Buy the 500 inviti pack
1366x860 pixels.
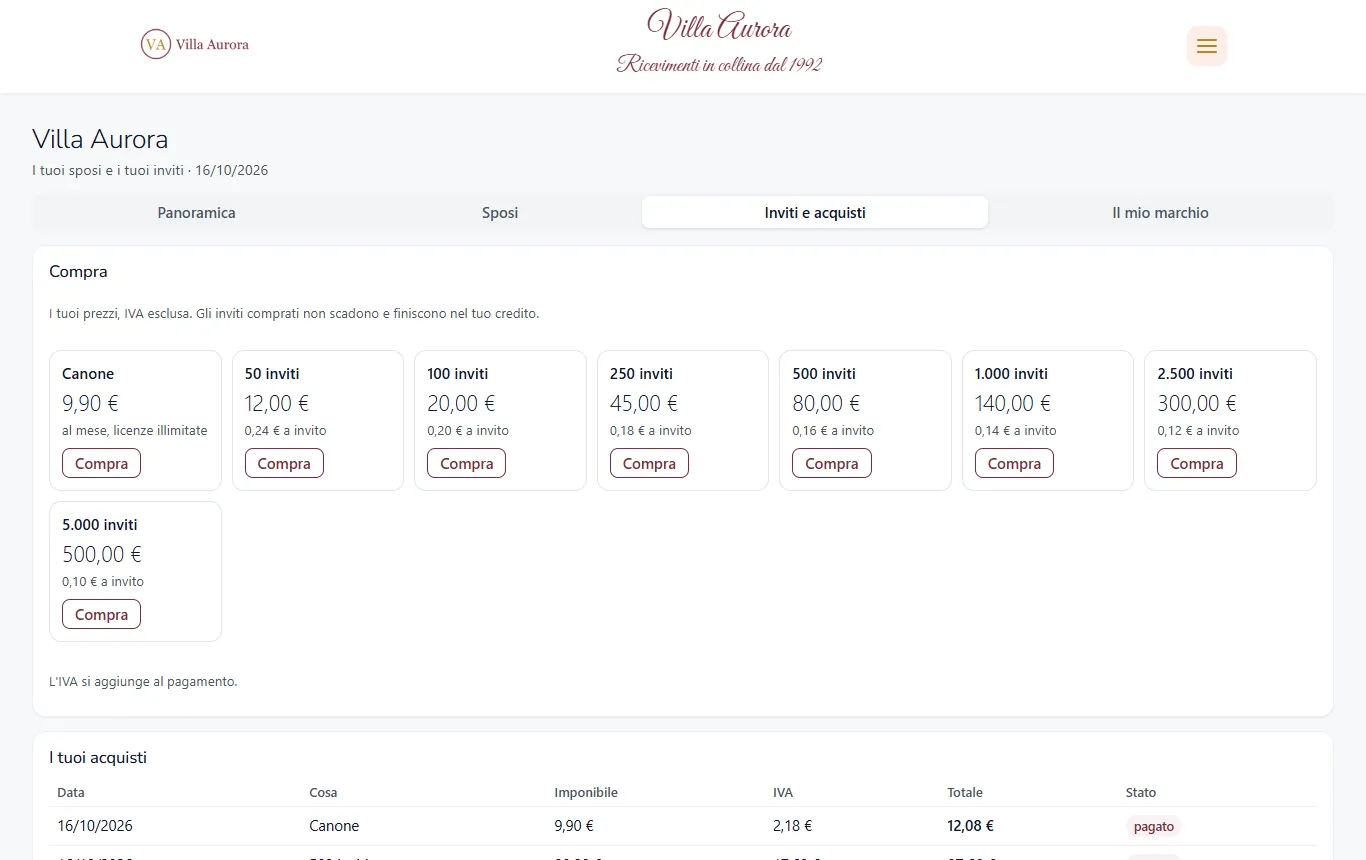832,464
